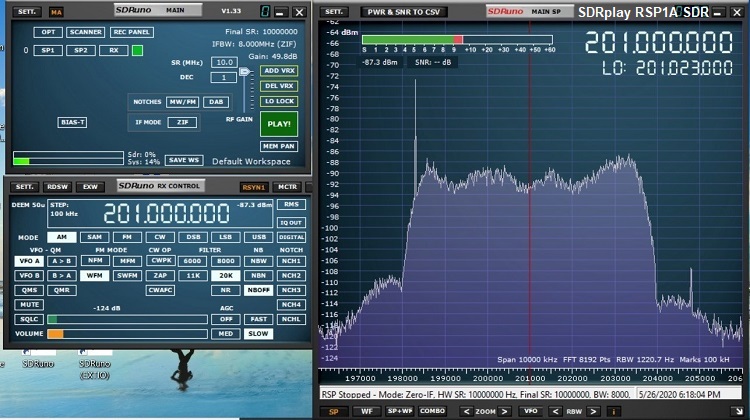
Task: Click the SR (MHz) value field
Action: coord(224,62)
